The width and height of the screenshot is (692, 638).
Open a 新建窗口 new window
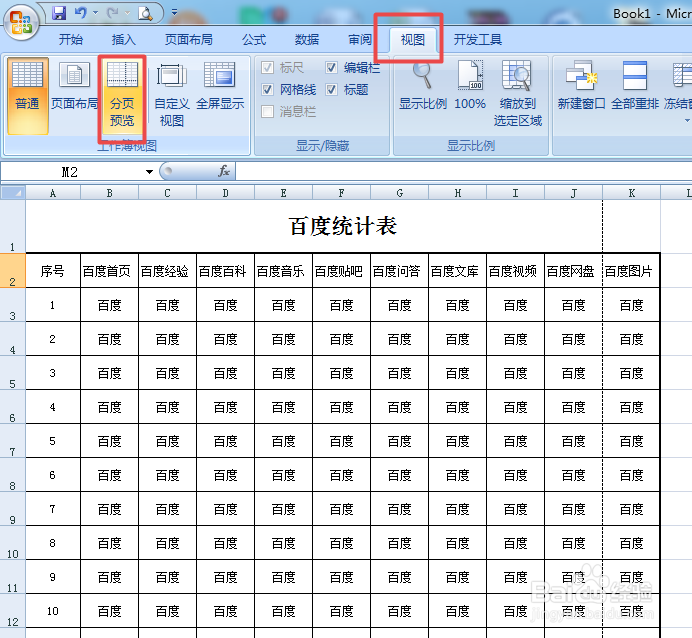pyautogui.click(x=581, y=86)
